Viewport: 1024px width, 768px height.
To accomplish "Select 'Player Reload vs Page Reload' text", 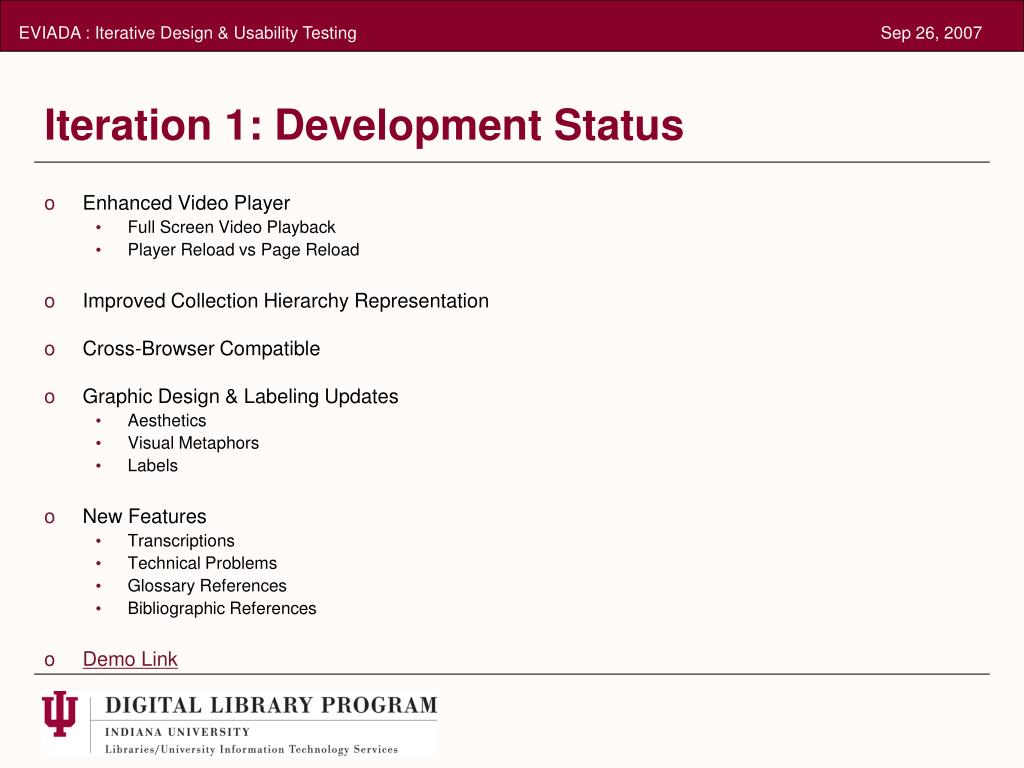I will pyautogui.click(x=244, y=250).
